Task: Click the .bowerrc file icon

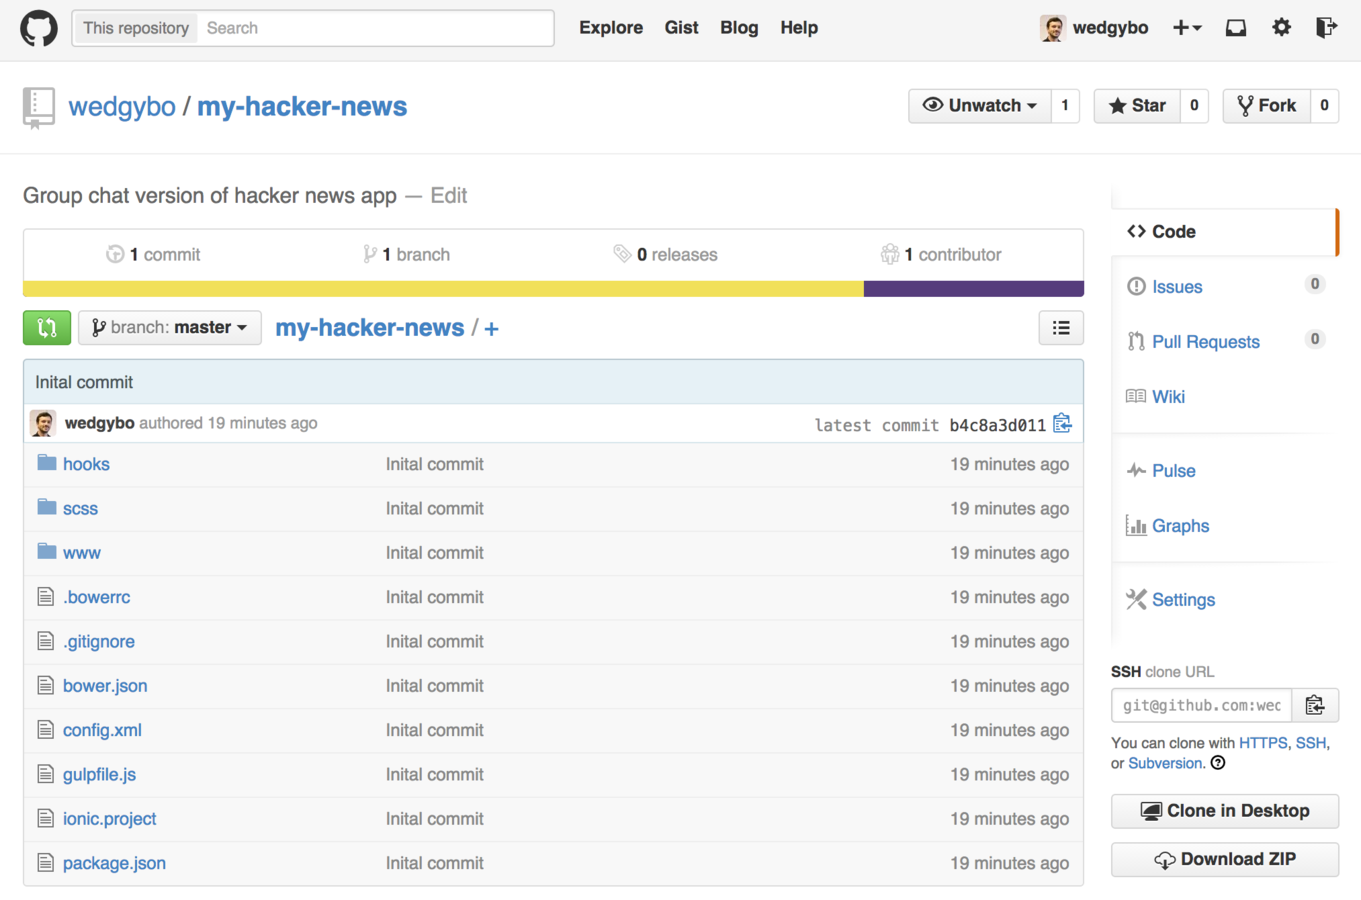Action: [x=45, y=597]
